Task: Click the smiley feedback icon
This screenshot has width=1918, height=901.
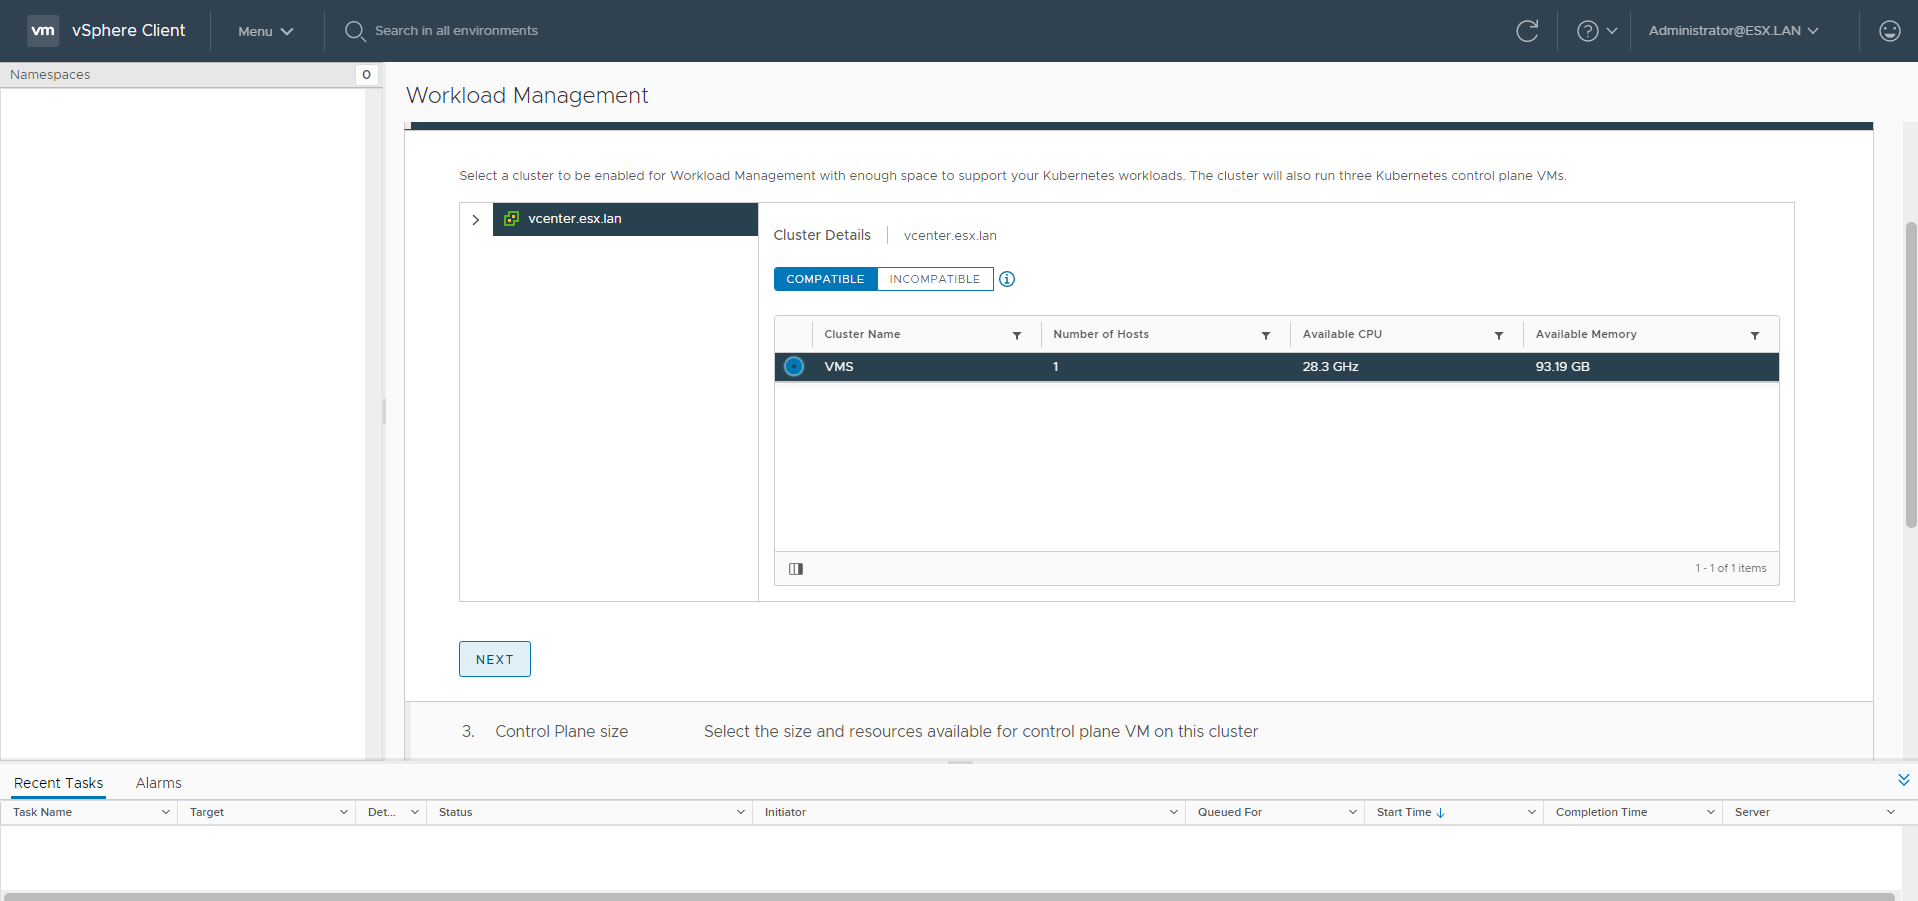Action: (x=1889, y=31)
